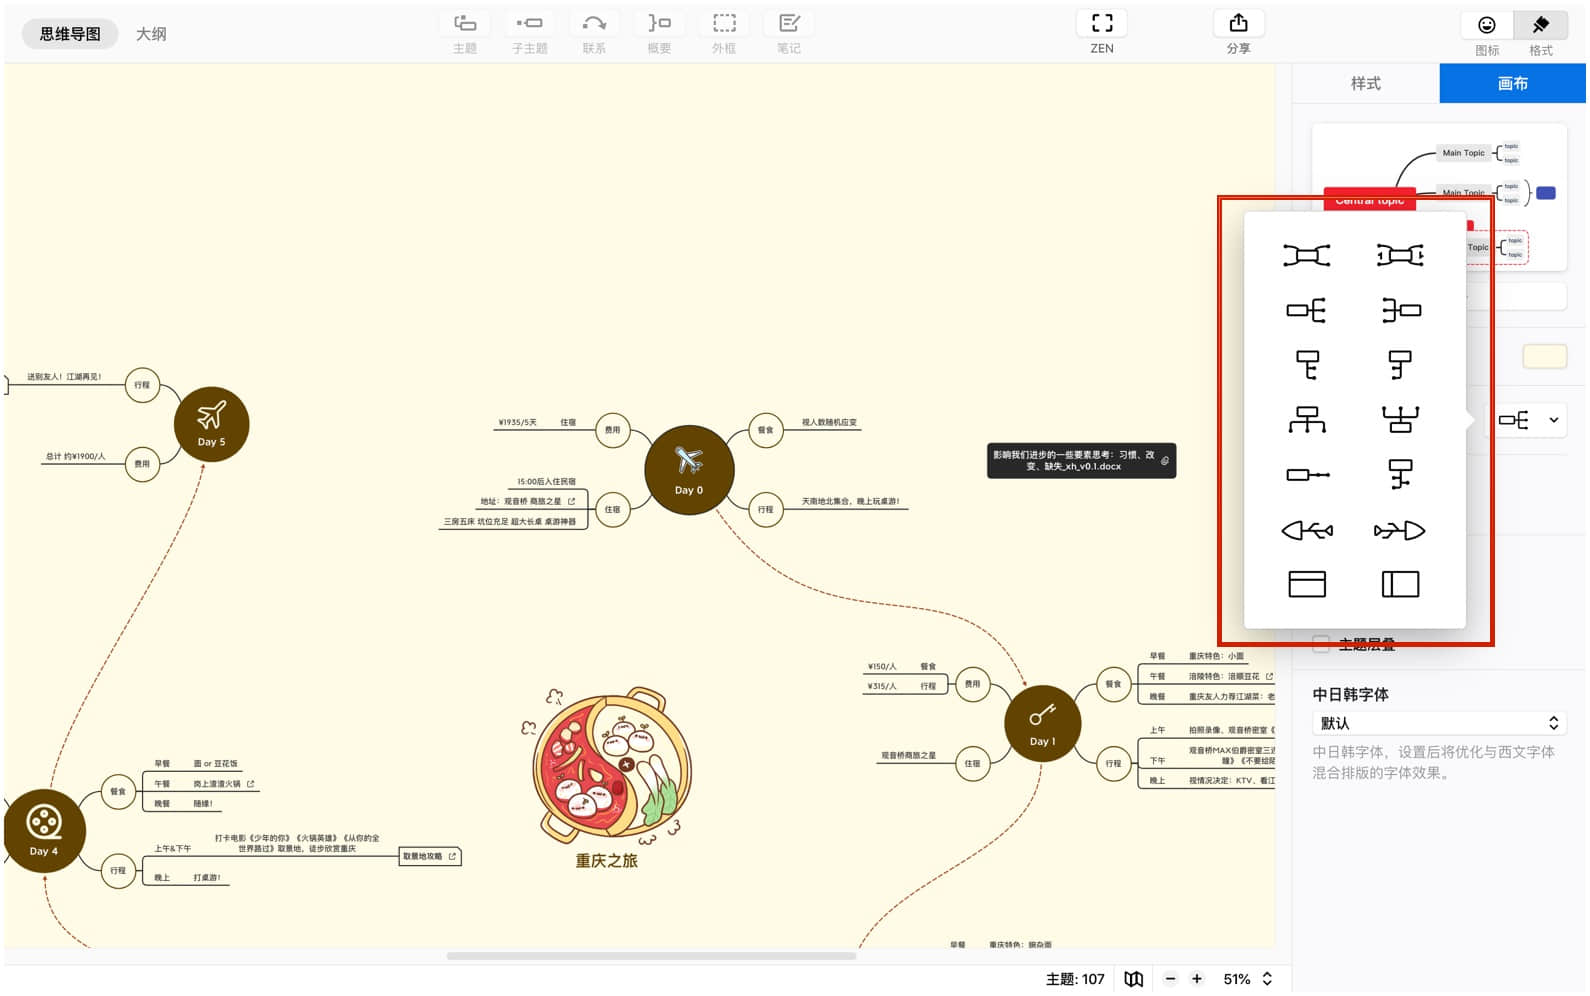1590x996 pixels.
Task: Select the fishbone structure with head pointing right
Action: (x=1399, y=530)
